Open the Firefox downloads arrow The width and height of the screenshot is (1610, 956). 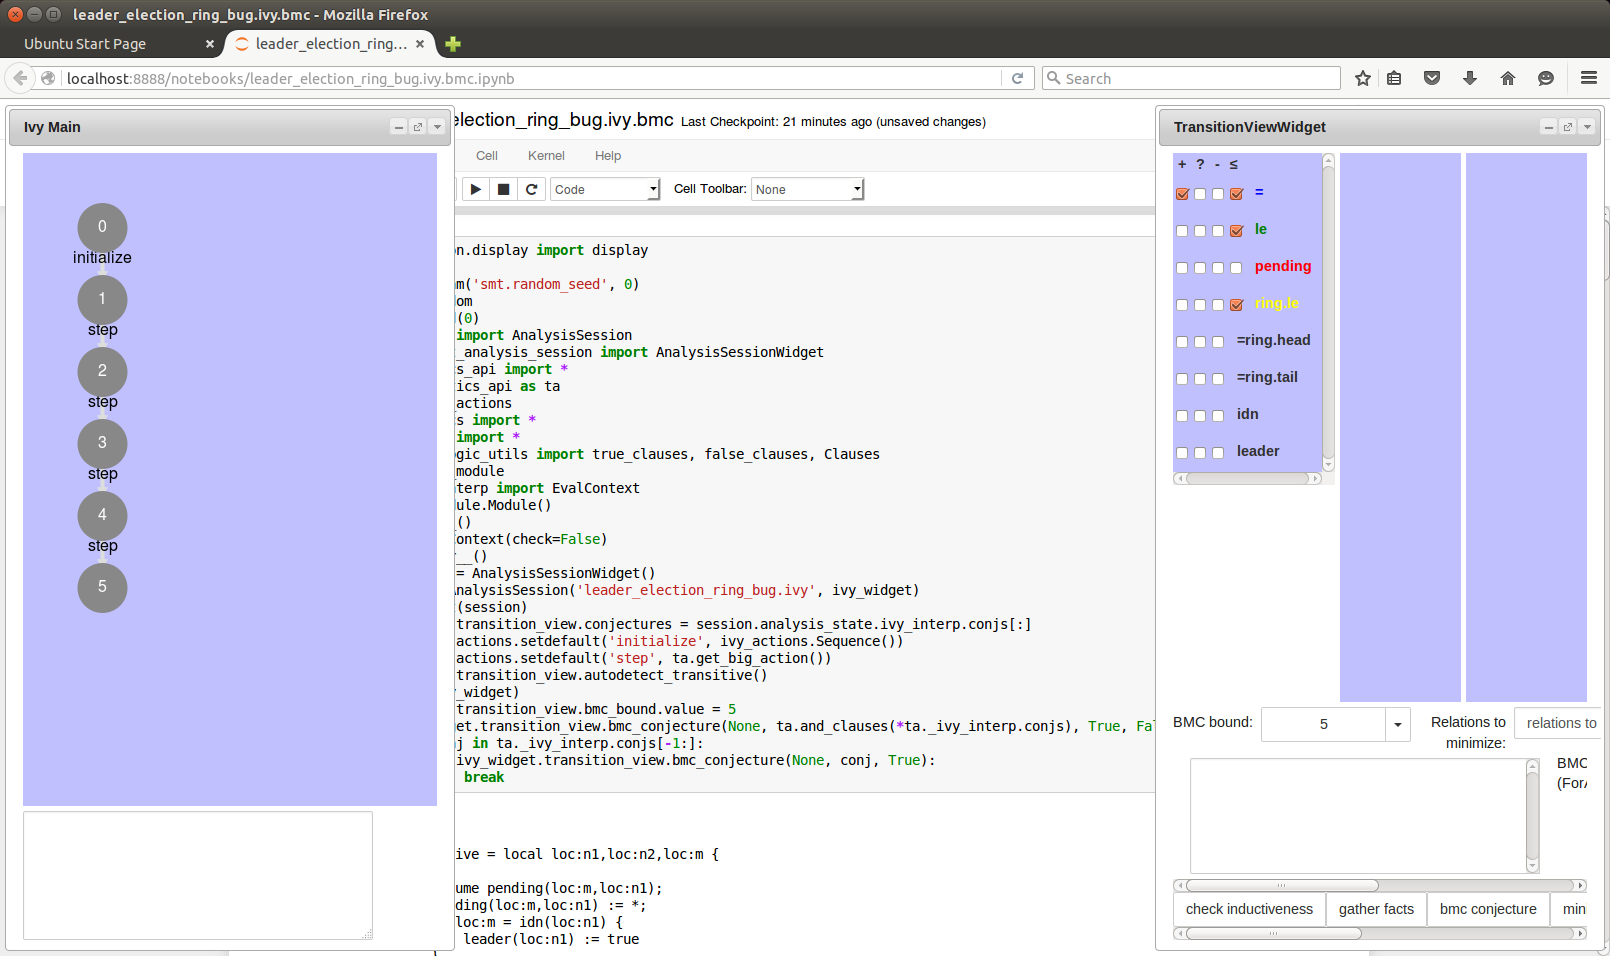tap(1469, 78)
